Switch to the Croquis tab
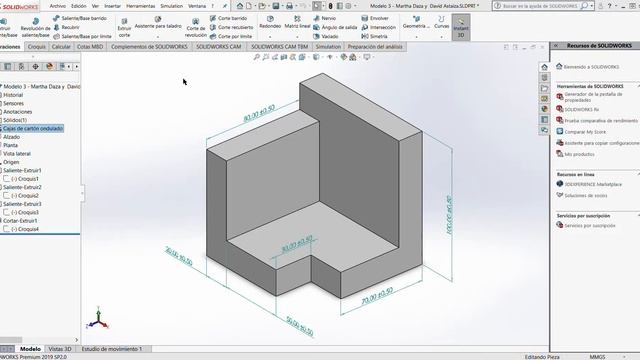This screenshot has height=360, width=640. pyautogui.click(x=36, y=47)
